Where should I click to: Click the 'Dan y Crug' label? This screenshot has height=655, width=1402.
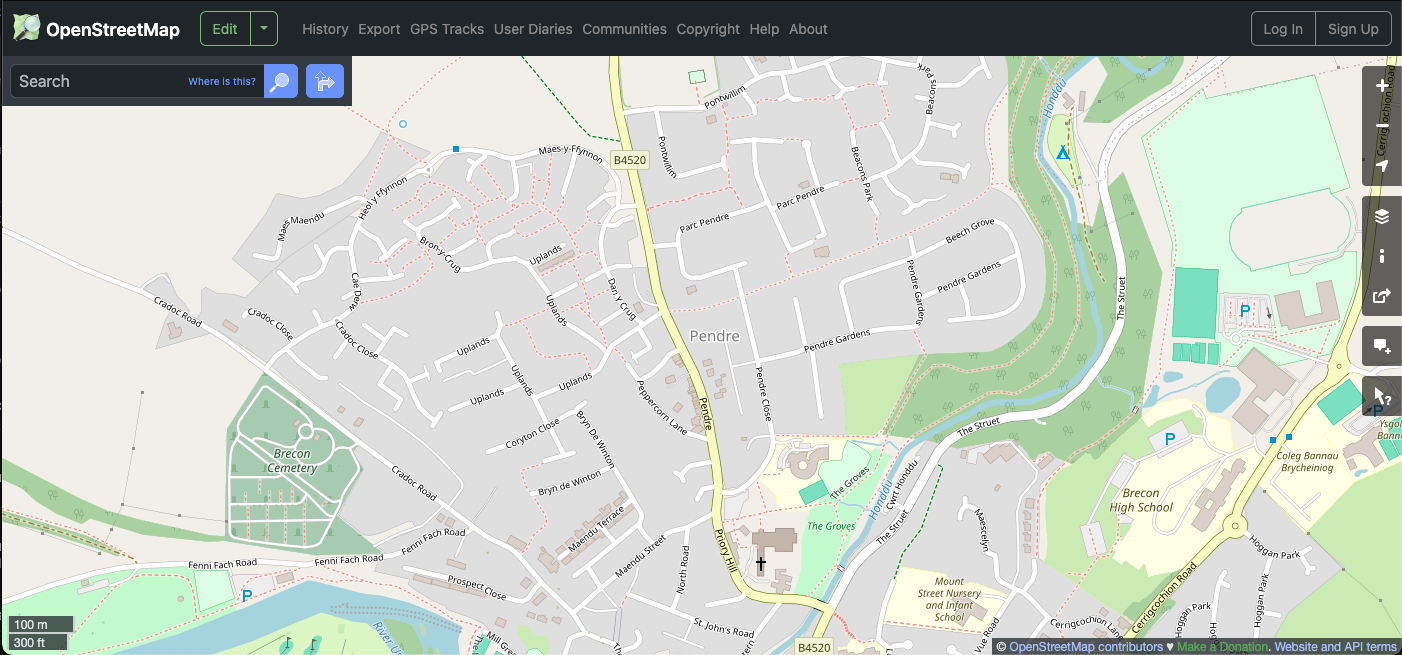coord(621,299)
